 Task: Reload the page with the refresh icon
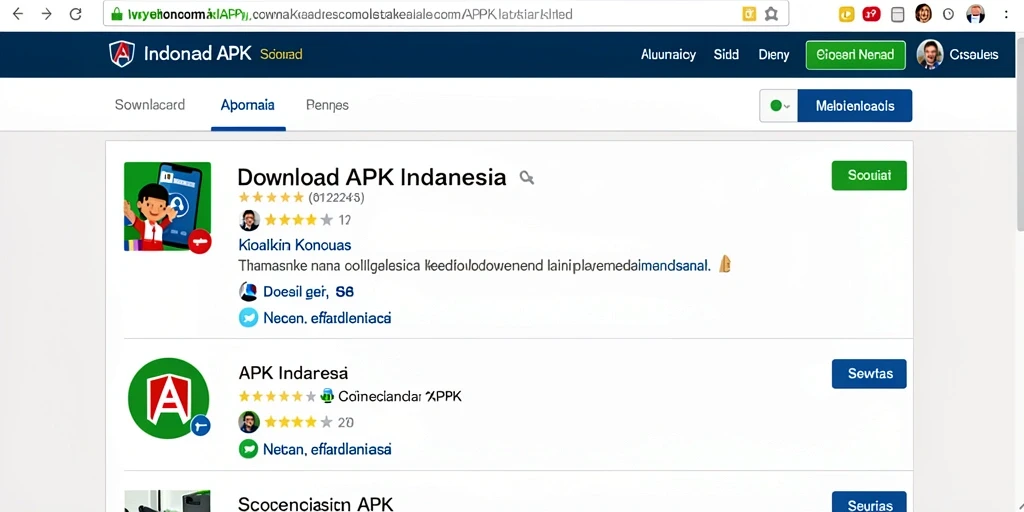click(x=76, y=14)
